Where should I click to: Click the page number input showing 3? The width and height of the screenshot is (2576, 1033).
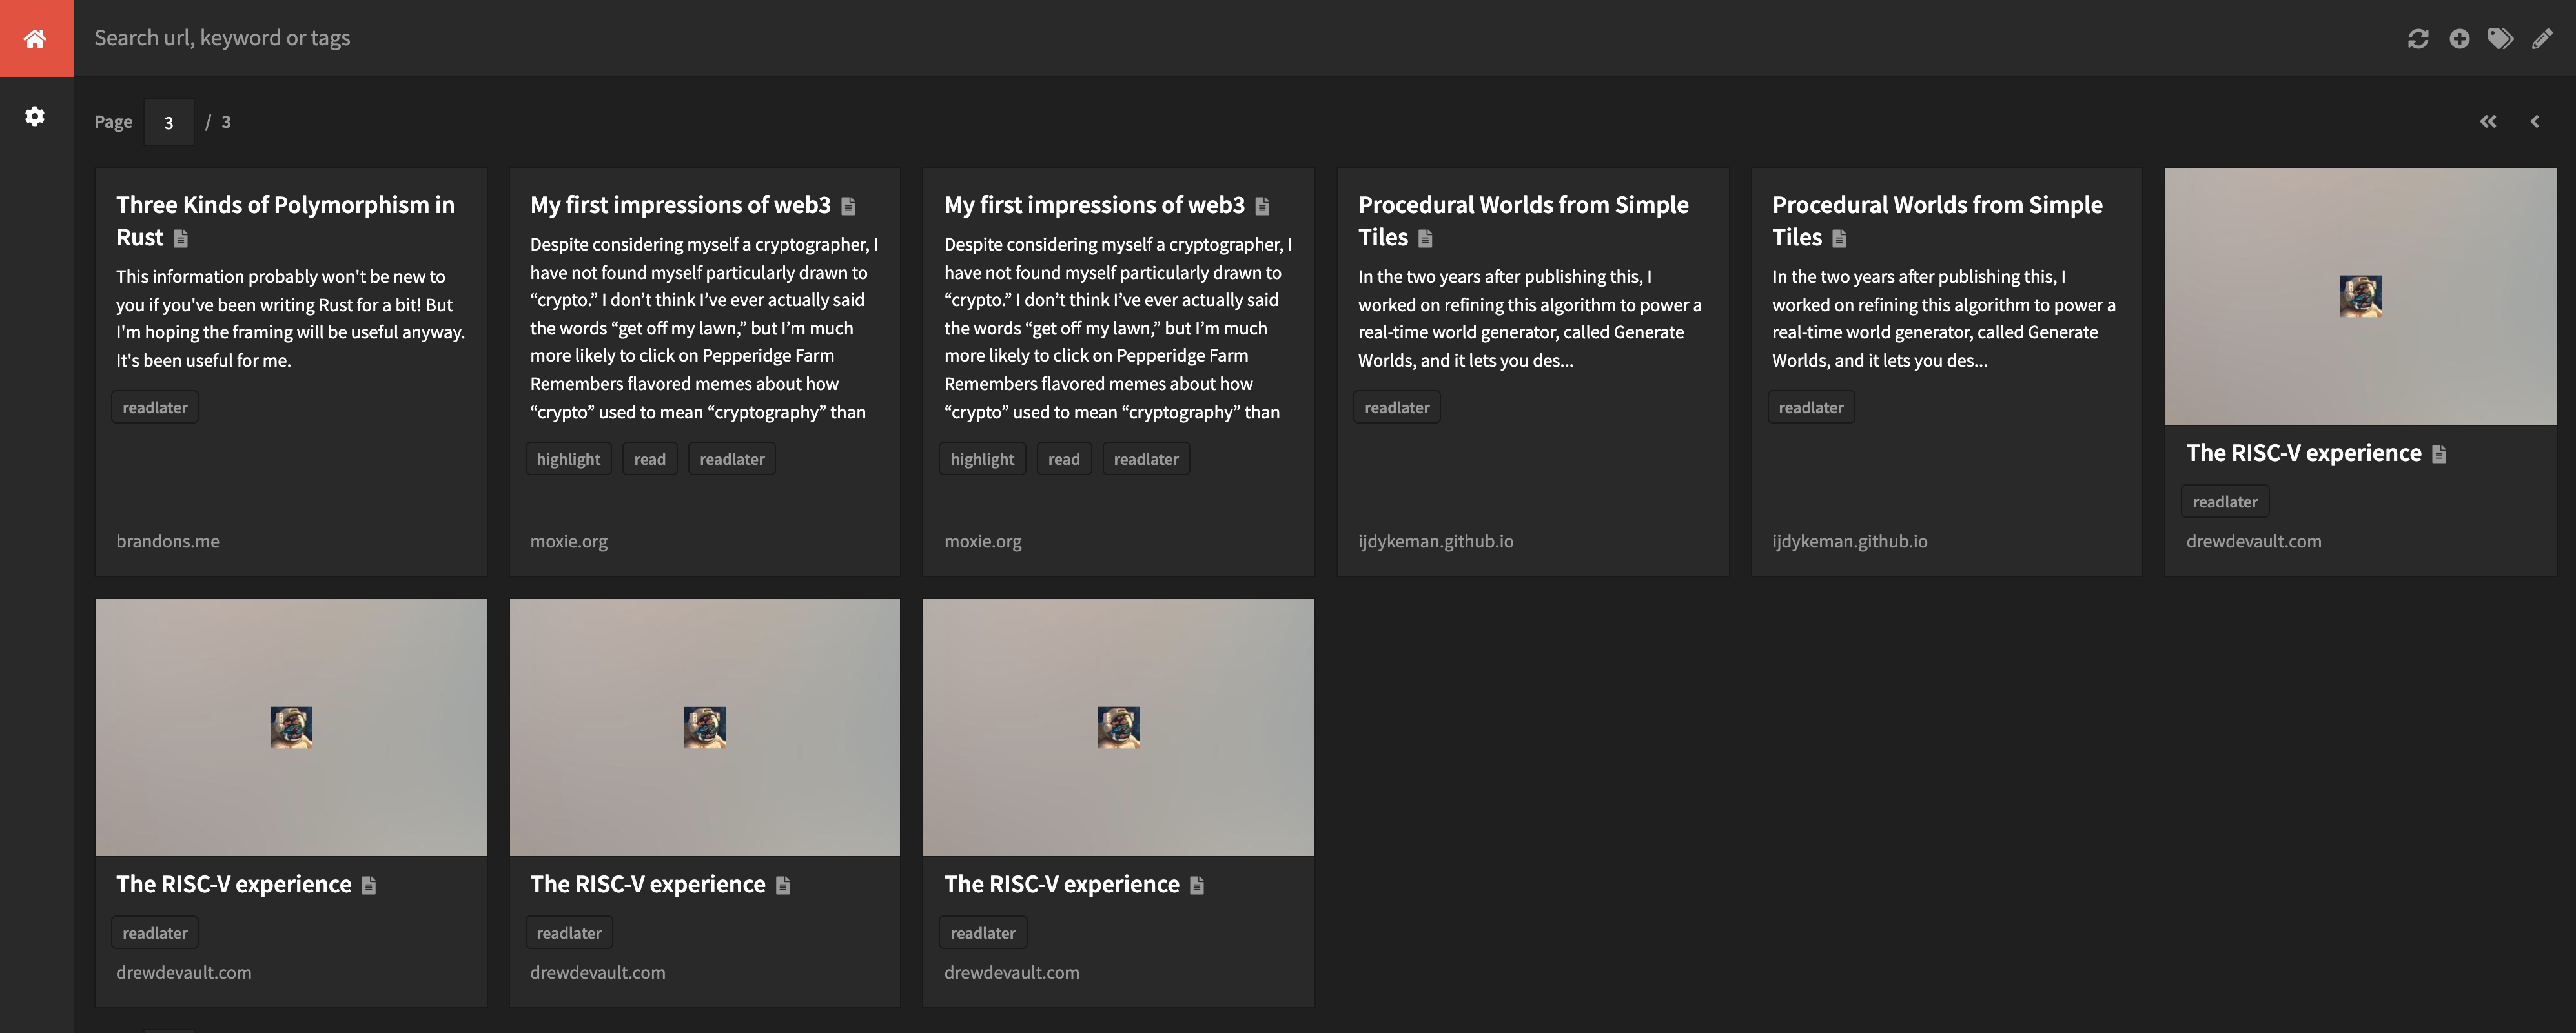tap(168, 121)
